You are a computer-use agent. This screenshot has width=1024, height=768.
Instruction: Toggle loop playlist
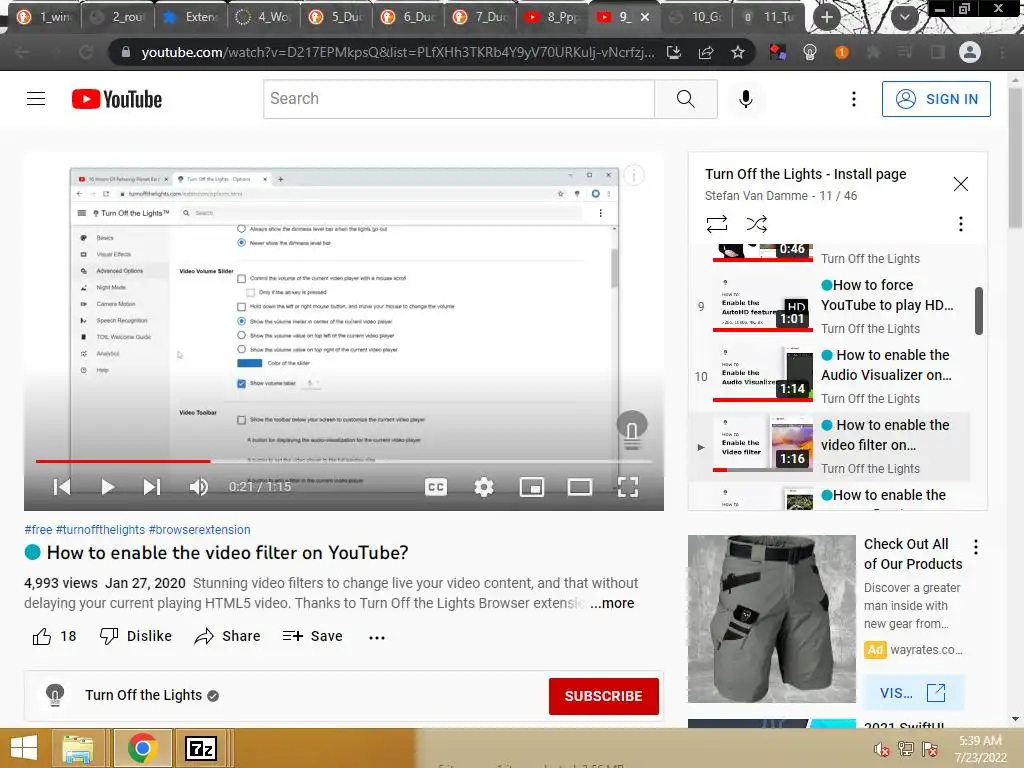[x=716, y=224]
